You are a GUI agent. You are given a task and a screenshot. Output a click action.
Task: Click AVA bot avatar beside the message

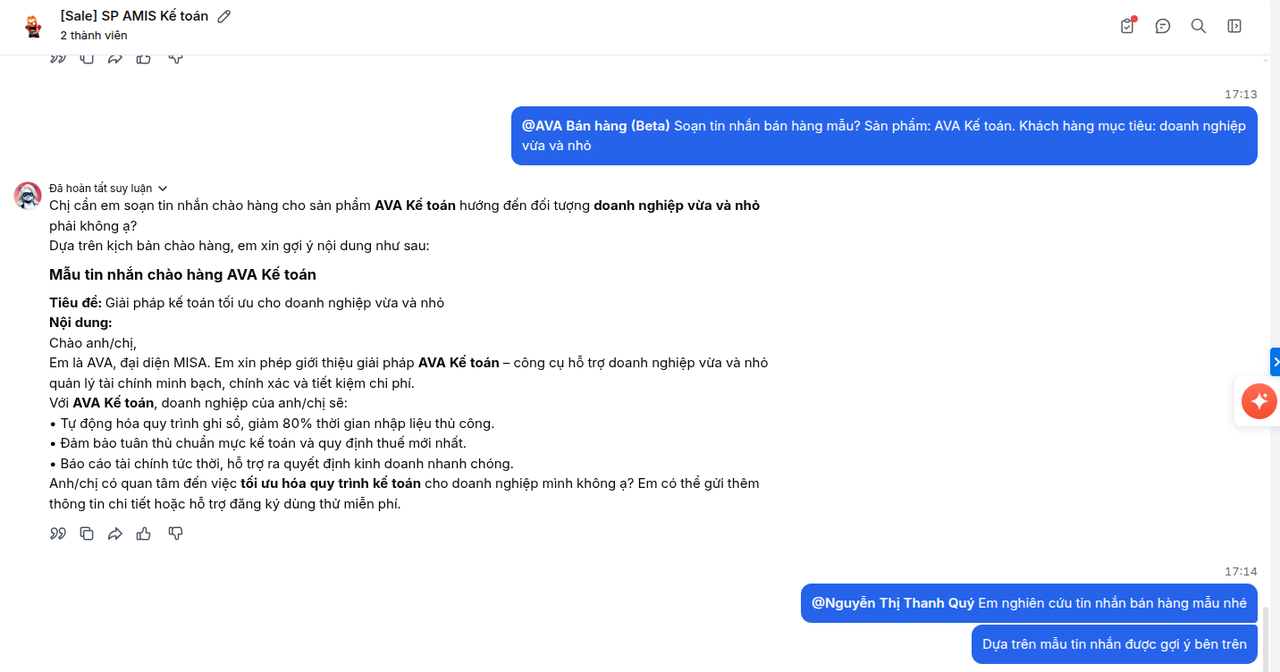tap(28, 195)
